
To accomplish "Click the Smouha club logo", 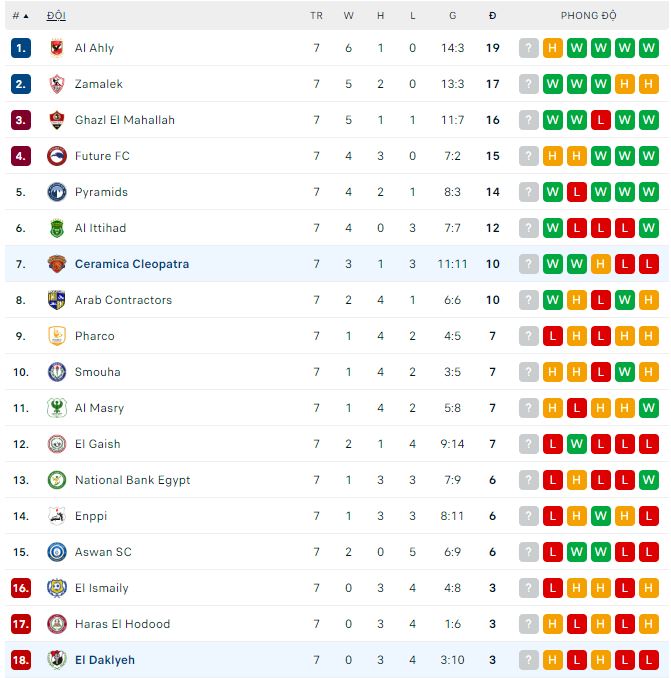I will 56,372.
